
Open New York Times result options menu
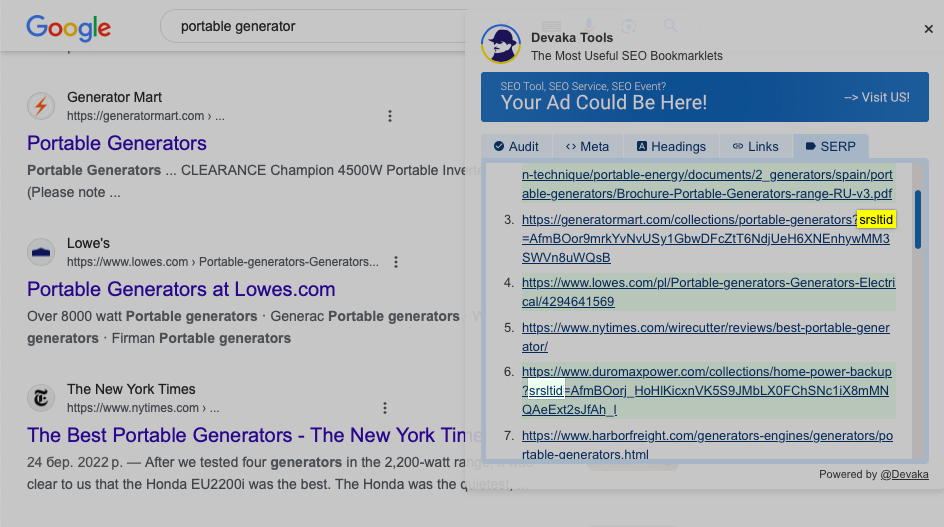(385, 408)
